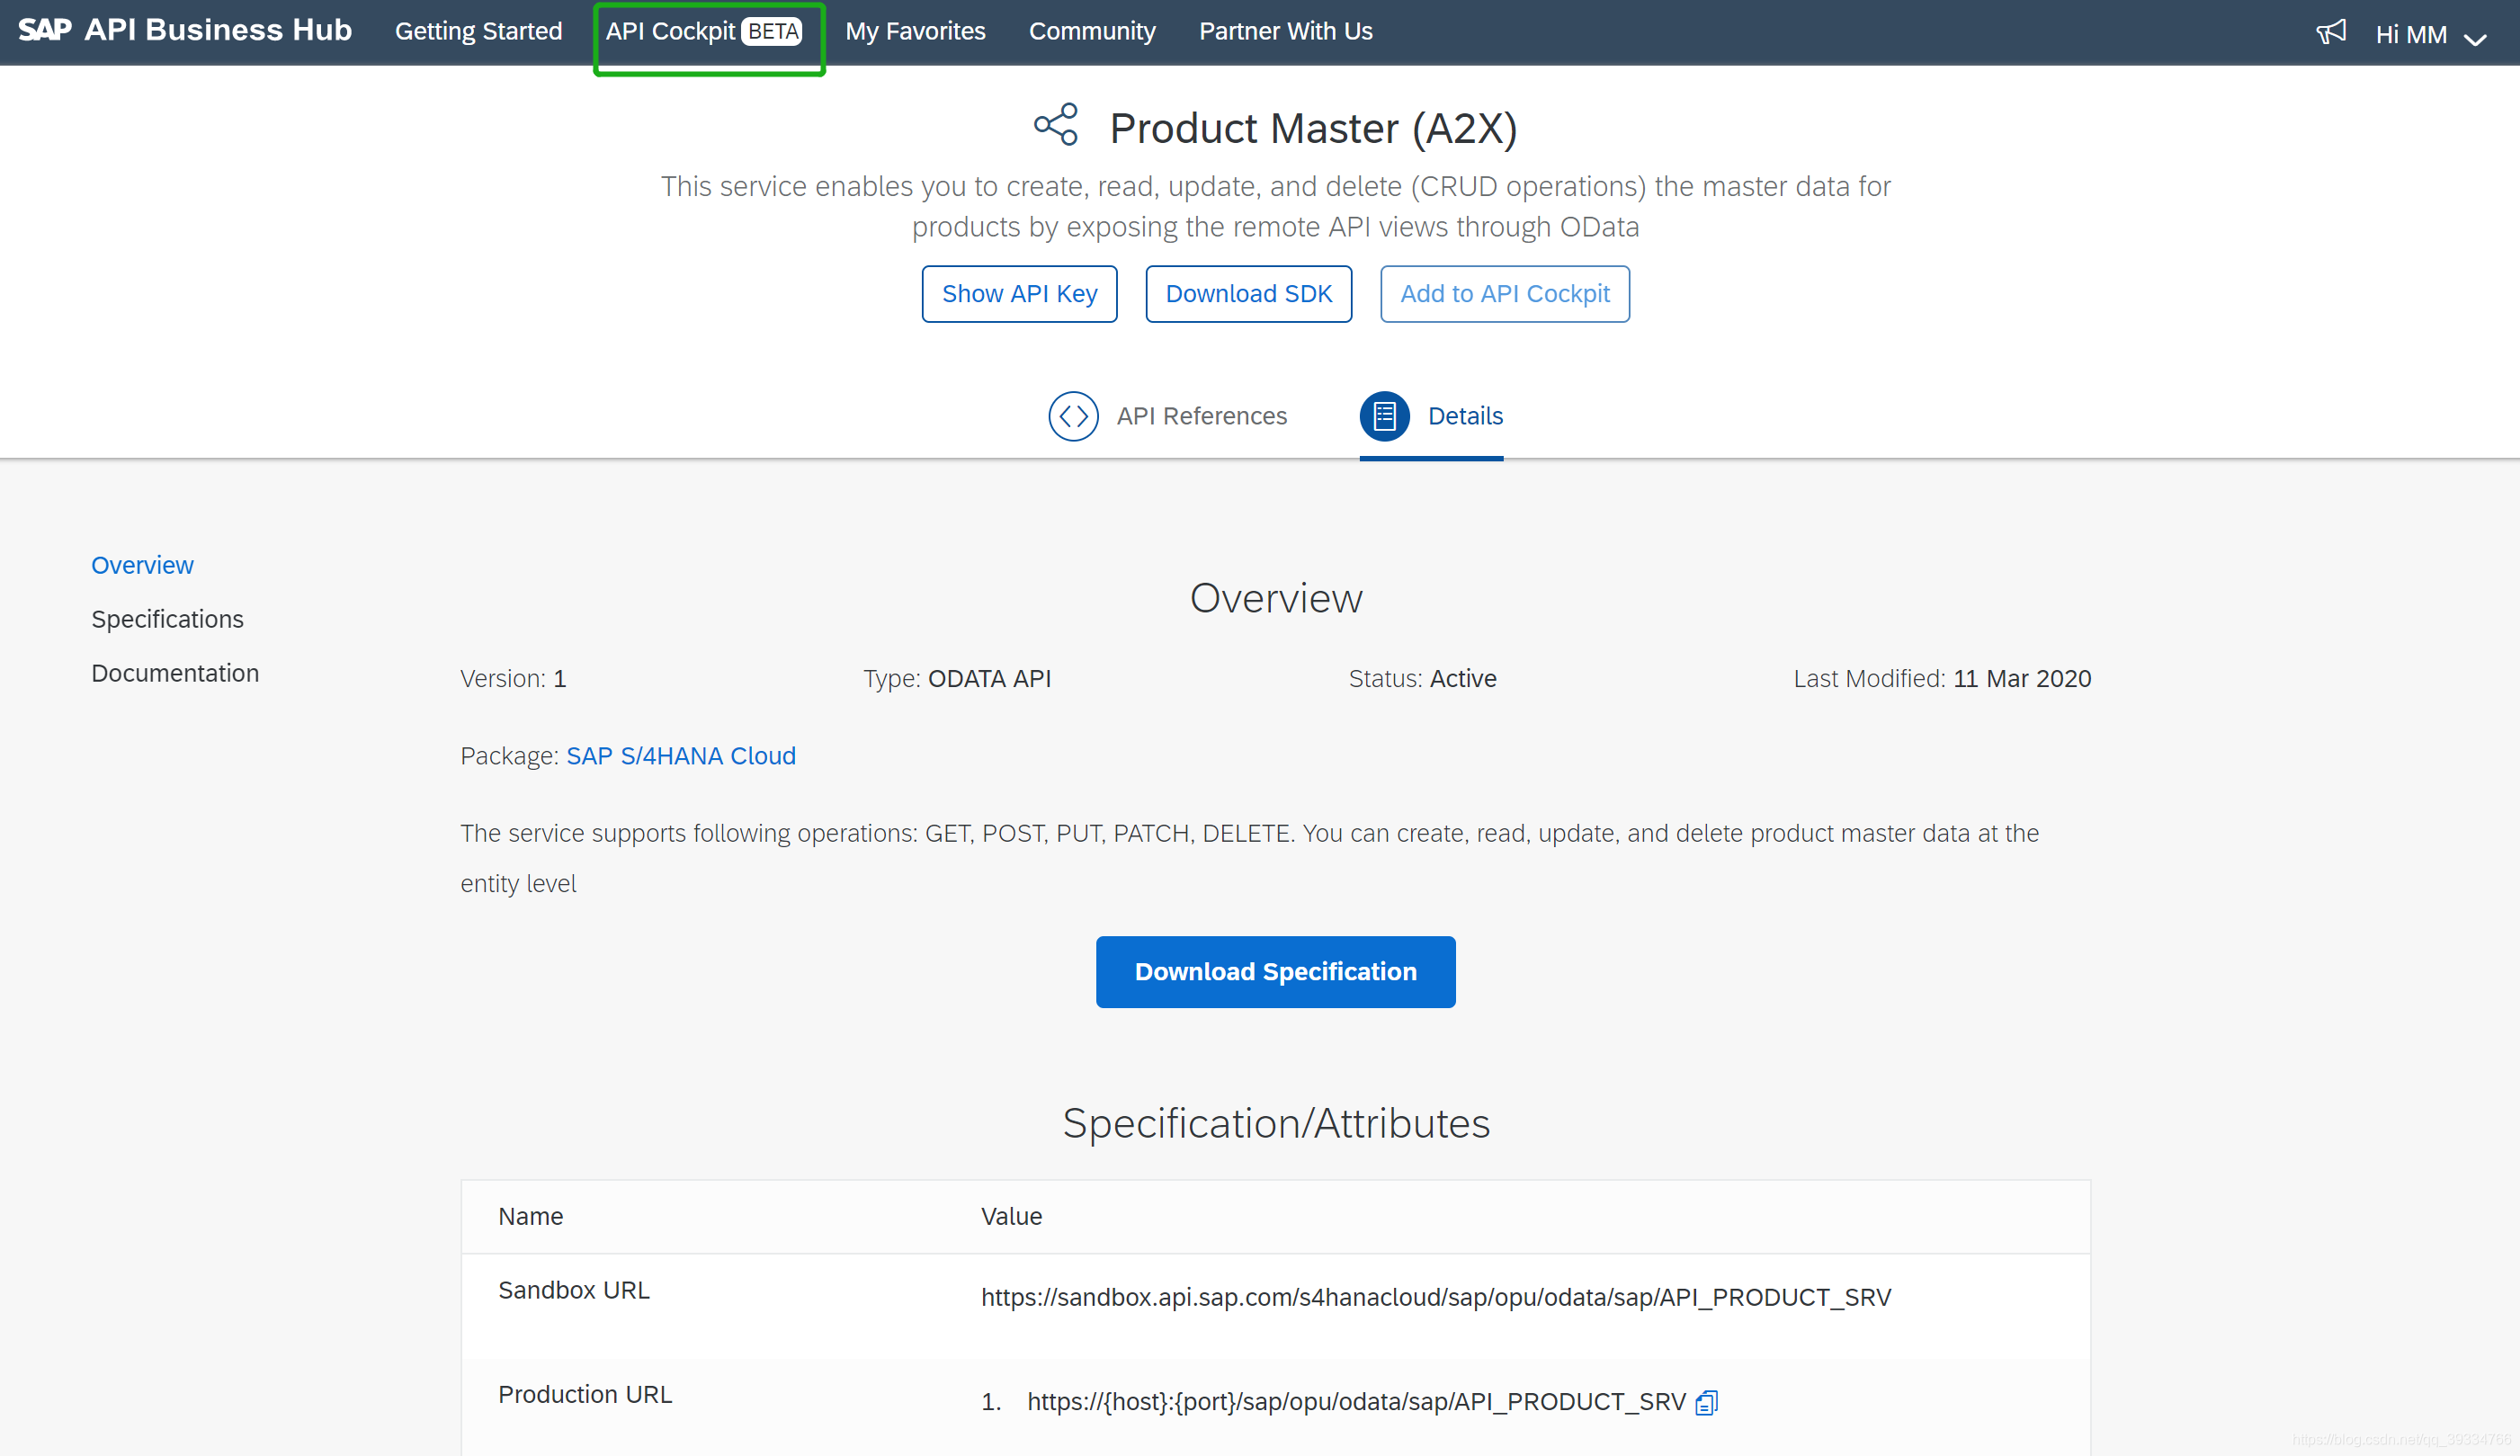The width and height of the screenshot is (2520, 1456).
Task: Click the Download Specification button
Action: click(1275, 971)
